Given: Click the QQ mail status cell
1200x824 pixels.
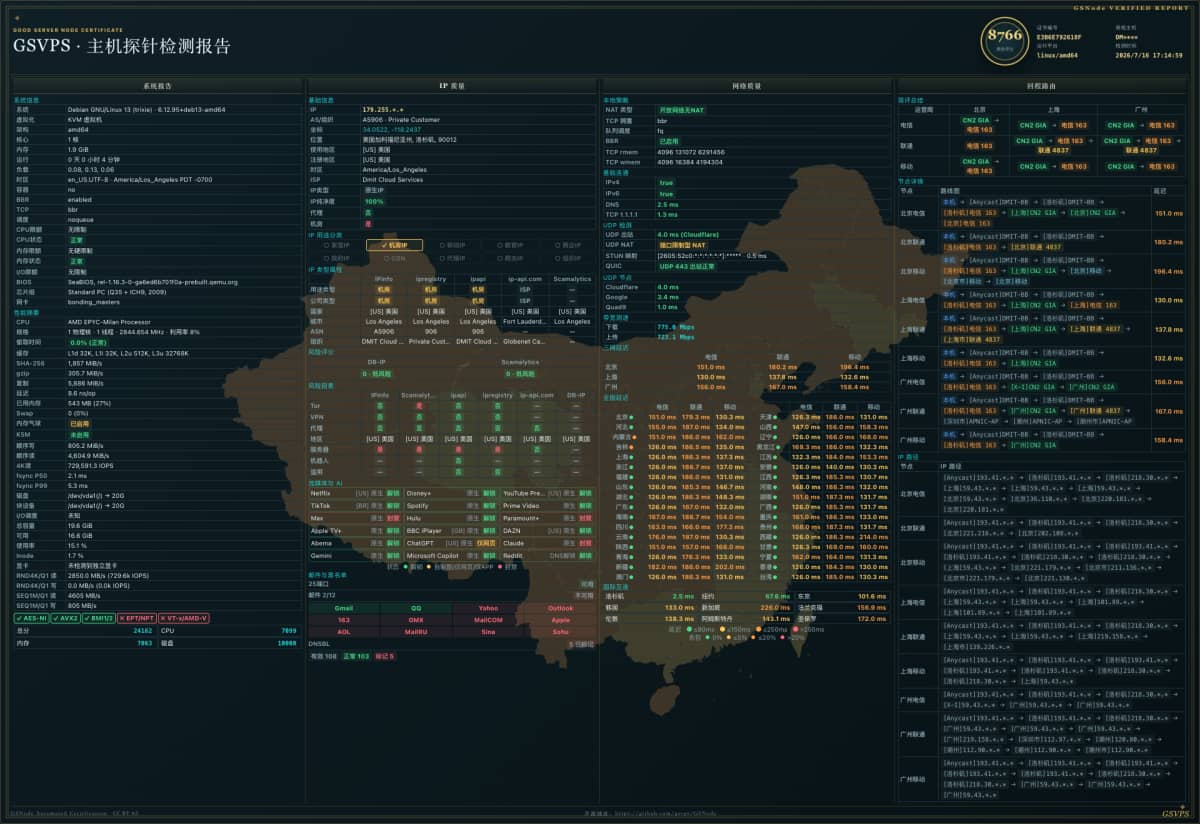Looking at the screenshot, I should coord(415,608).
